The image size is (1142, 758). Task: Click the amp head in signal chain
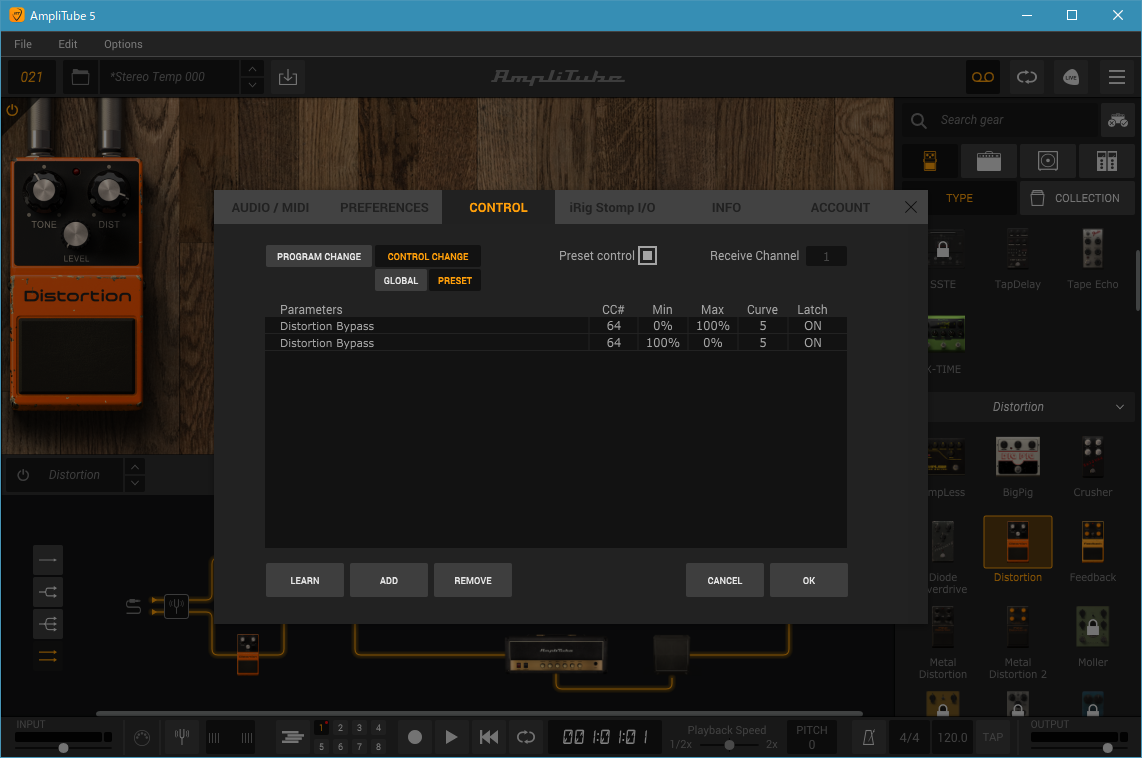556,653
